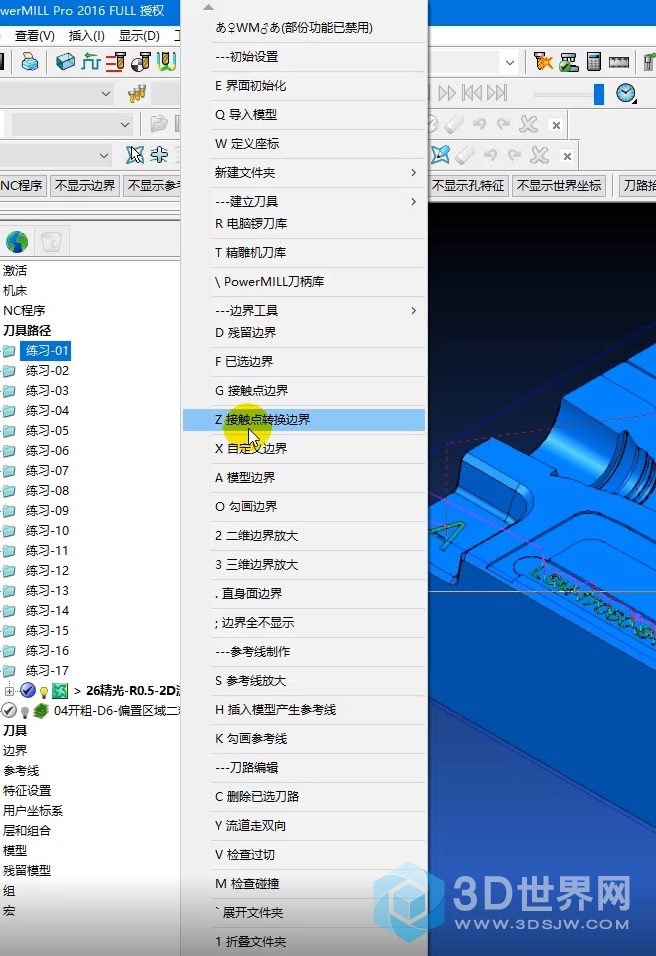The width and height of the screenshot is (656, 956).
Task: Select 练习-09 folder in tree
Action: pos(47,510)
